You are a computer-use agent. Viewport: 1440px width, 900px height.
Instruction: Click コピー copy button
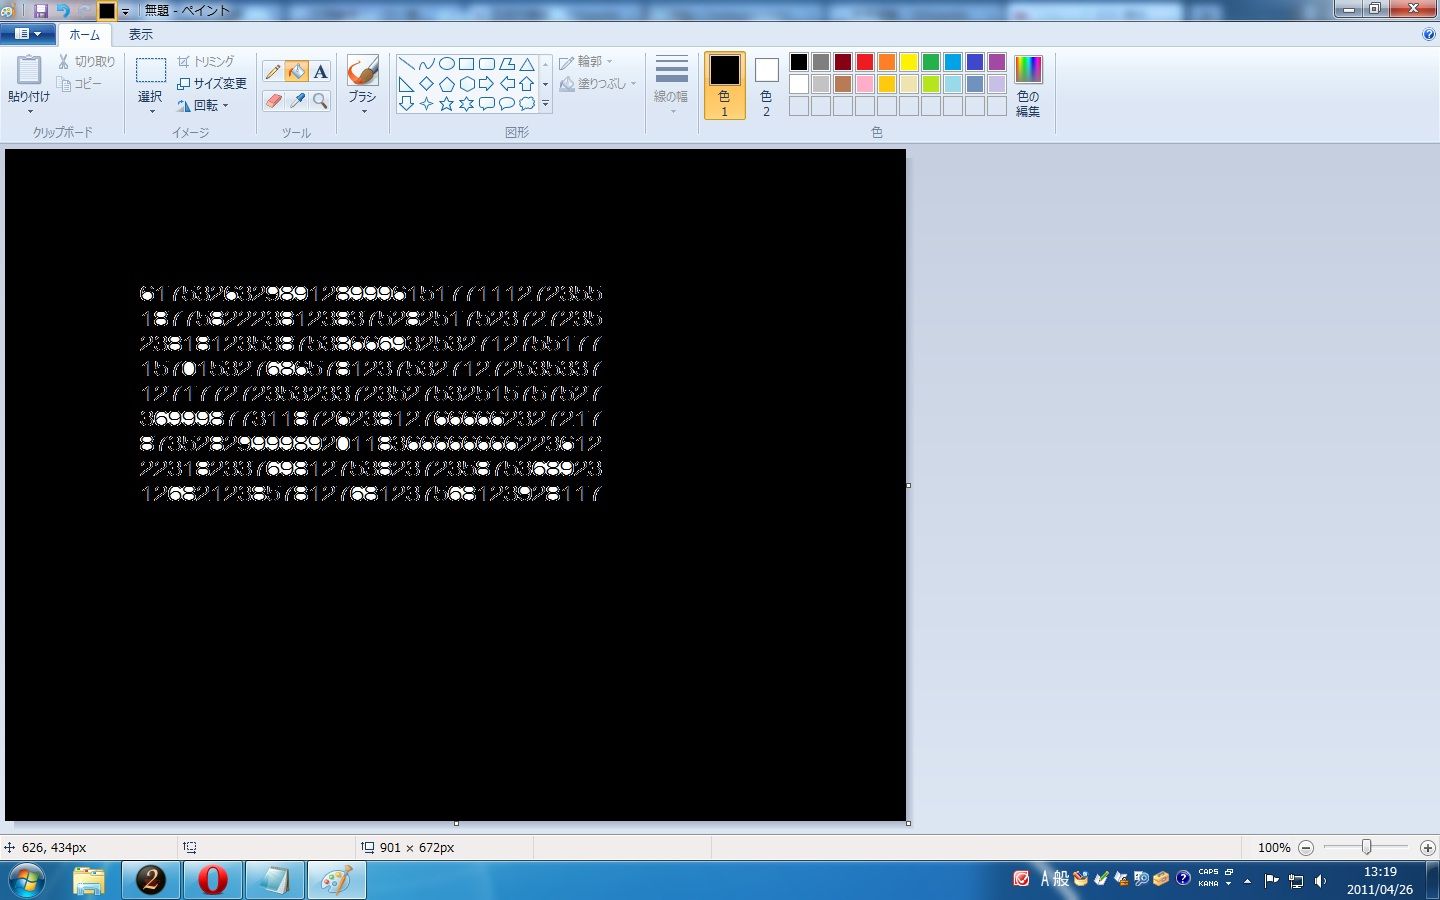(x=80, y=84)
